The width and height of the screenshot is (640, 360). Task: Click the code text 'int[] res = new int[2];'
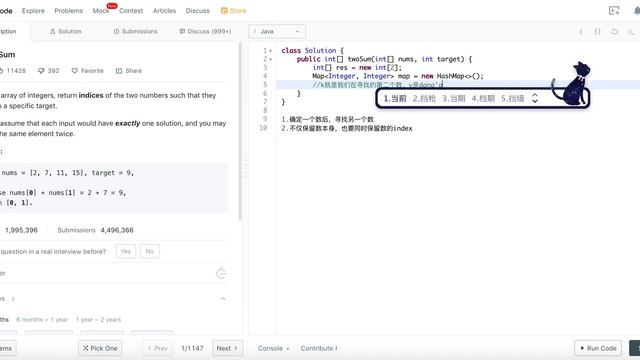pos(357,67)
